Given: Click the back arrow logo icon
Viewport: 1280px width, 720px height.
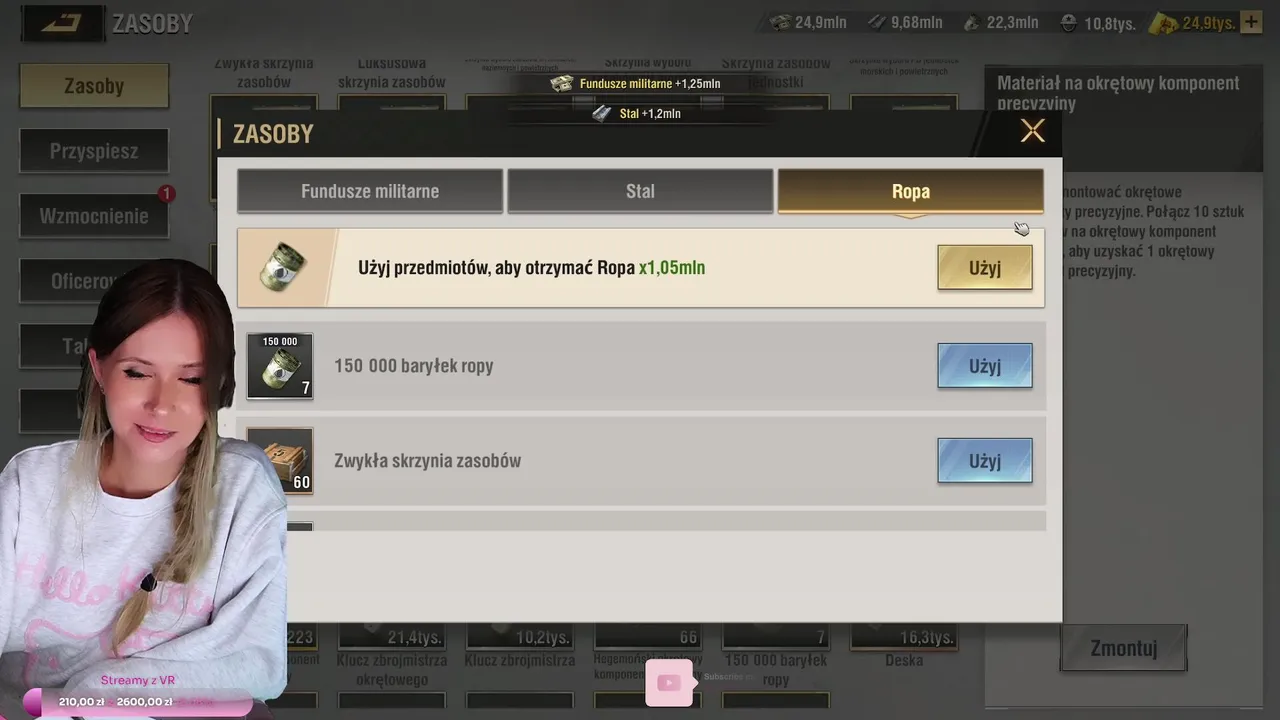Looking at the screenshot, I should point(62,23).
